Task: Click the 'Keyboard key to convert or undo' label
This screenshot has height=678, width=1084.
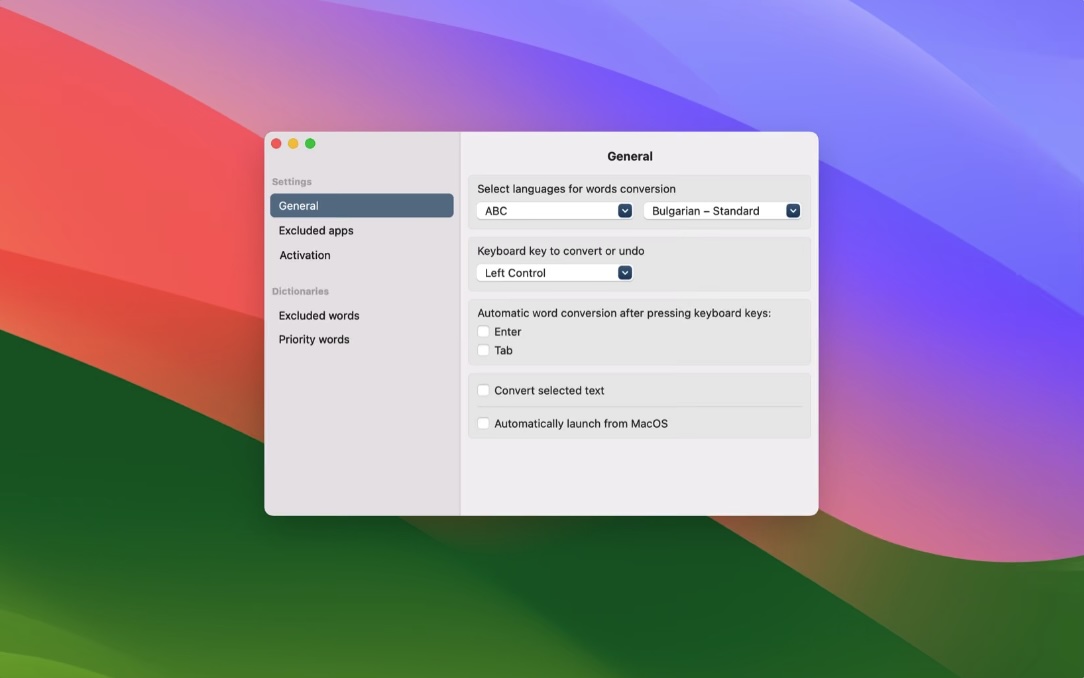Action: click(x=561, y=251)
